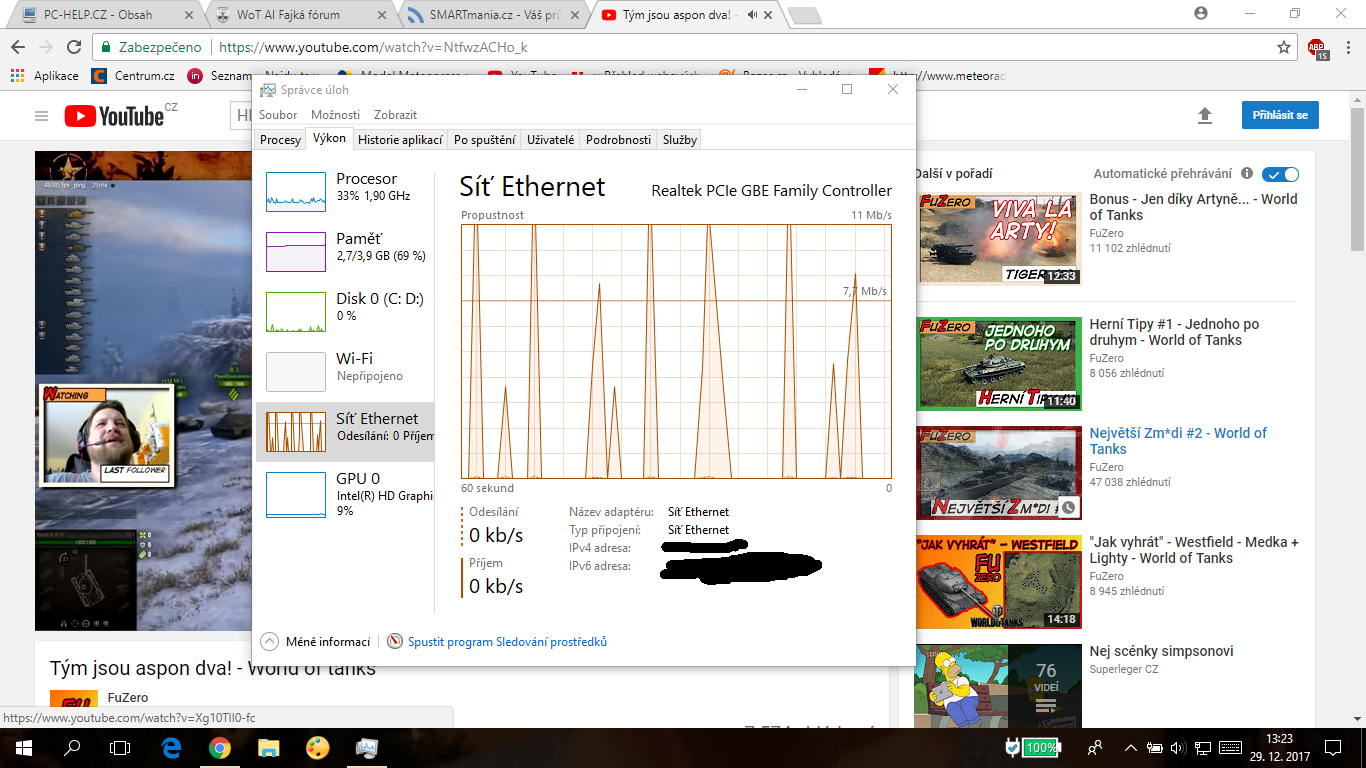Switch to the Historie aplikací tab
1366x768 pixels.
400,140
